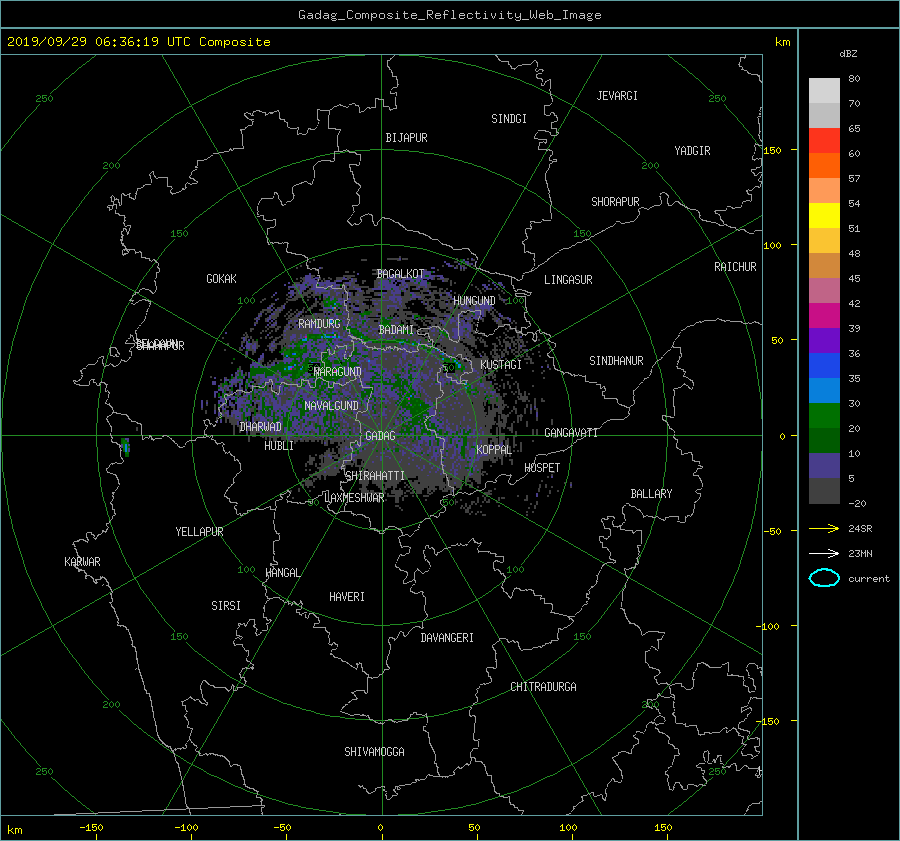Screen dimensions: 900x841
Task: Click the bright green 30 dBZ swatch
Action: pyautogui.click(x=824, y=415)
